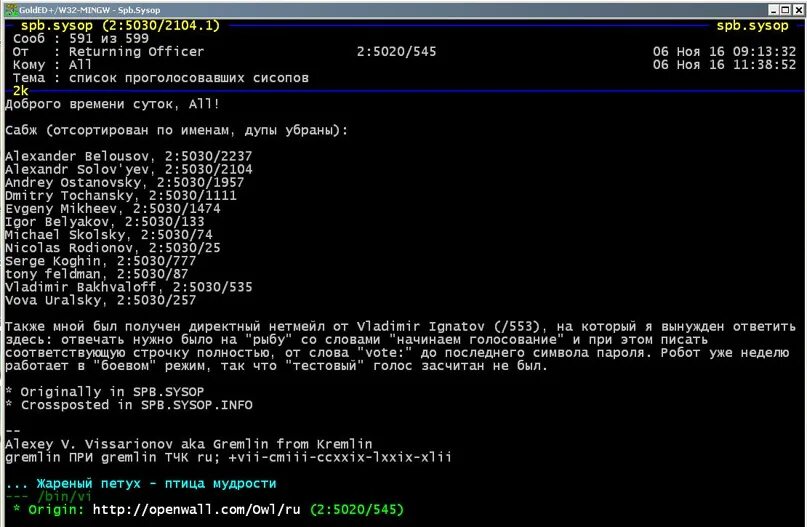
Task: Click the subject 'список проголосовавших сисопов'
Action: point(188,78)
